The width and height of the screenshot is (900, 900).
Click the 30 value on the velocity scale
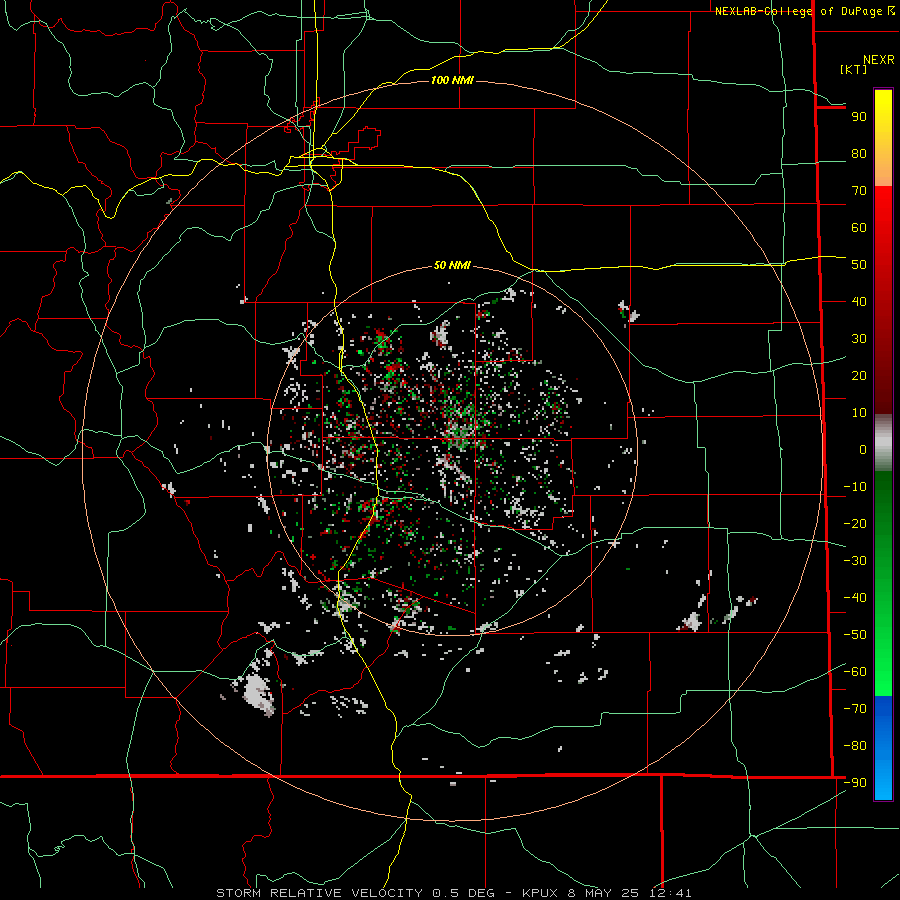point(859,339)
